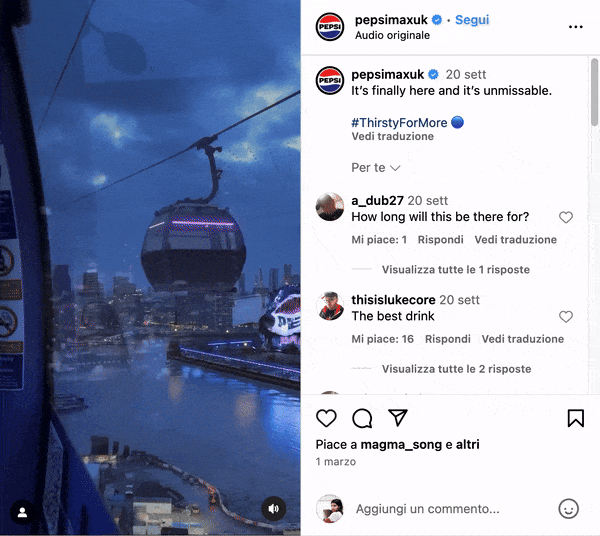Focus the 'Aggiungi un commento...' field

tap(427, 509)
